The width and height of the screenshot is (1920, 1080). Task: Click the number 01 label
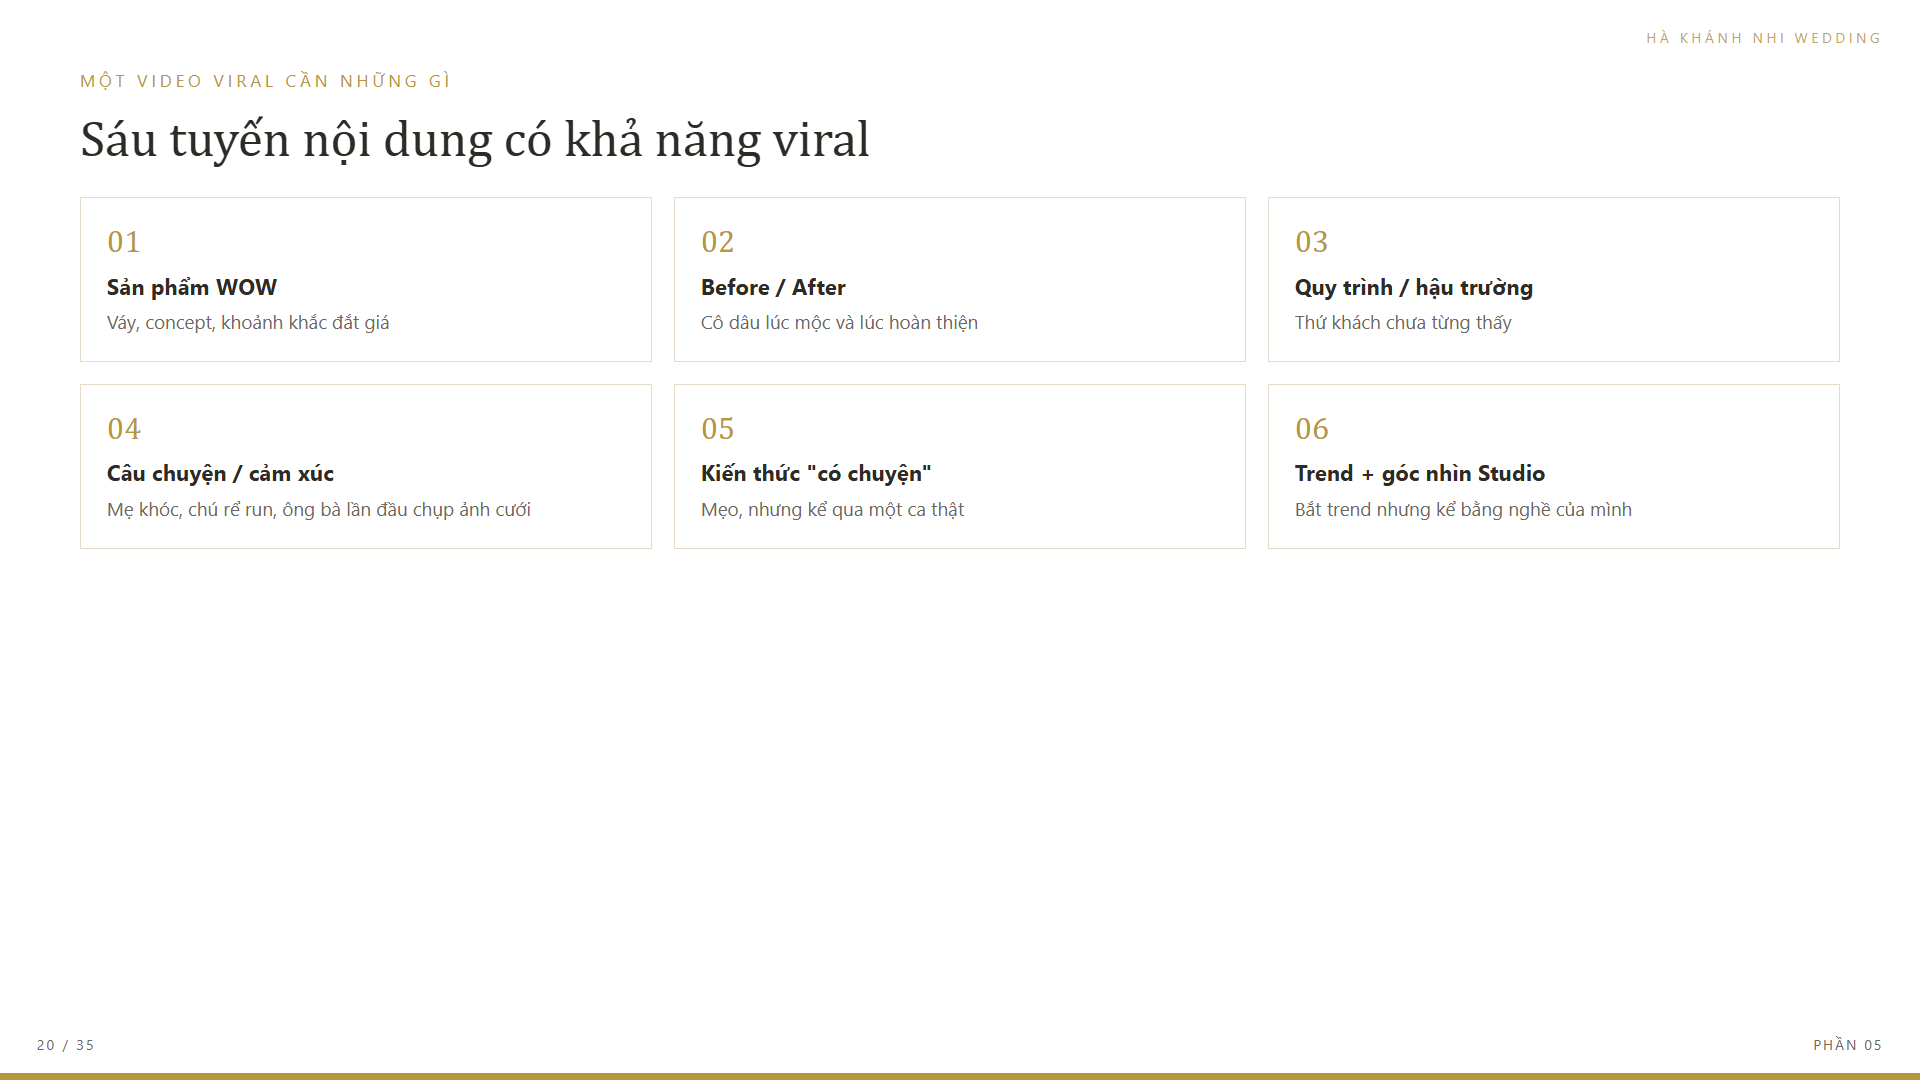(124, 242)
